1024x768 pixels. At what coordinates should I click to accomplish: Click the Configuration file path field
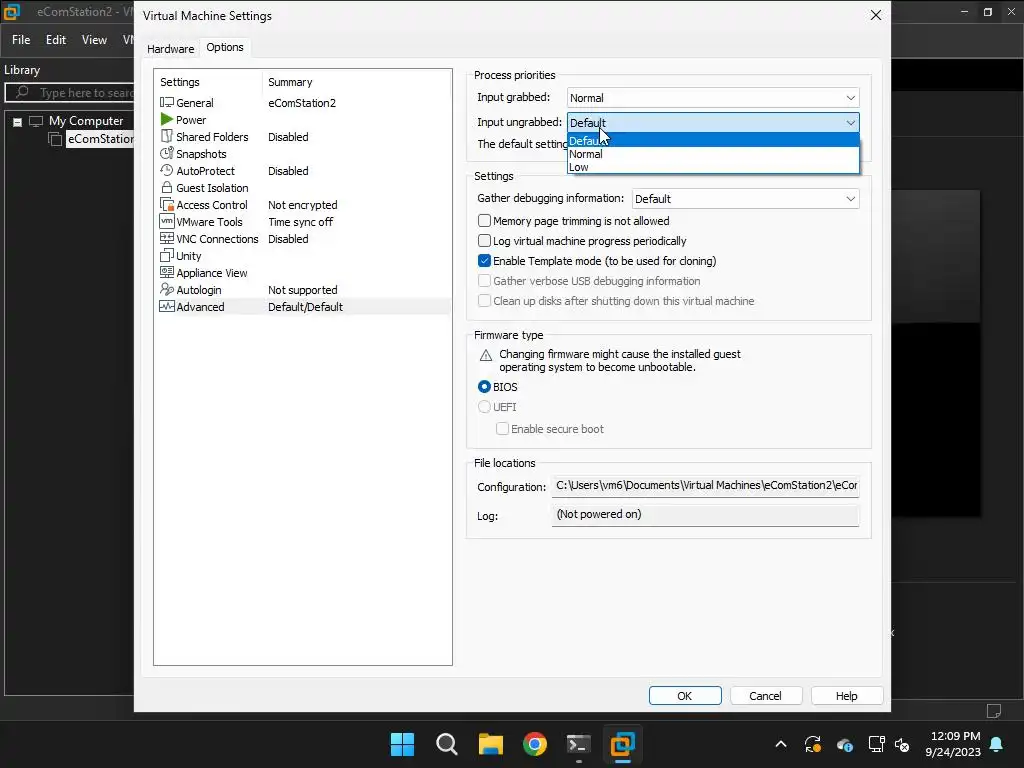[705, 486]
